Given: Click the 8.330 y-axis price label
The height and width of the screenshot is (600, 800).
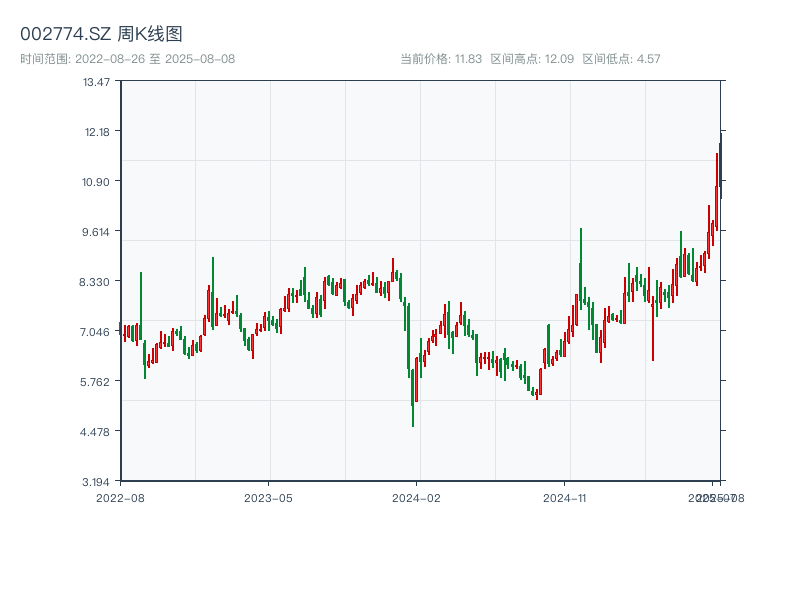Looking at the screenshot, I should (96, 281).
